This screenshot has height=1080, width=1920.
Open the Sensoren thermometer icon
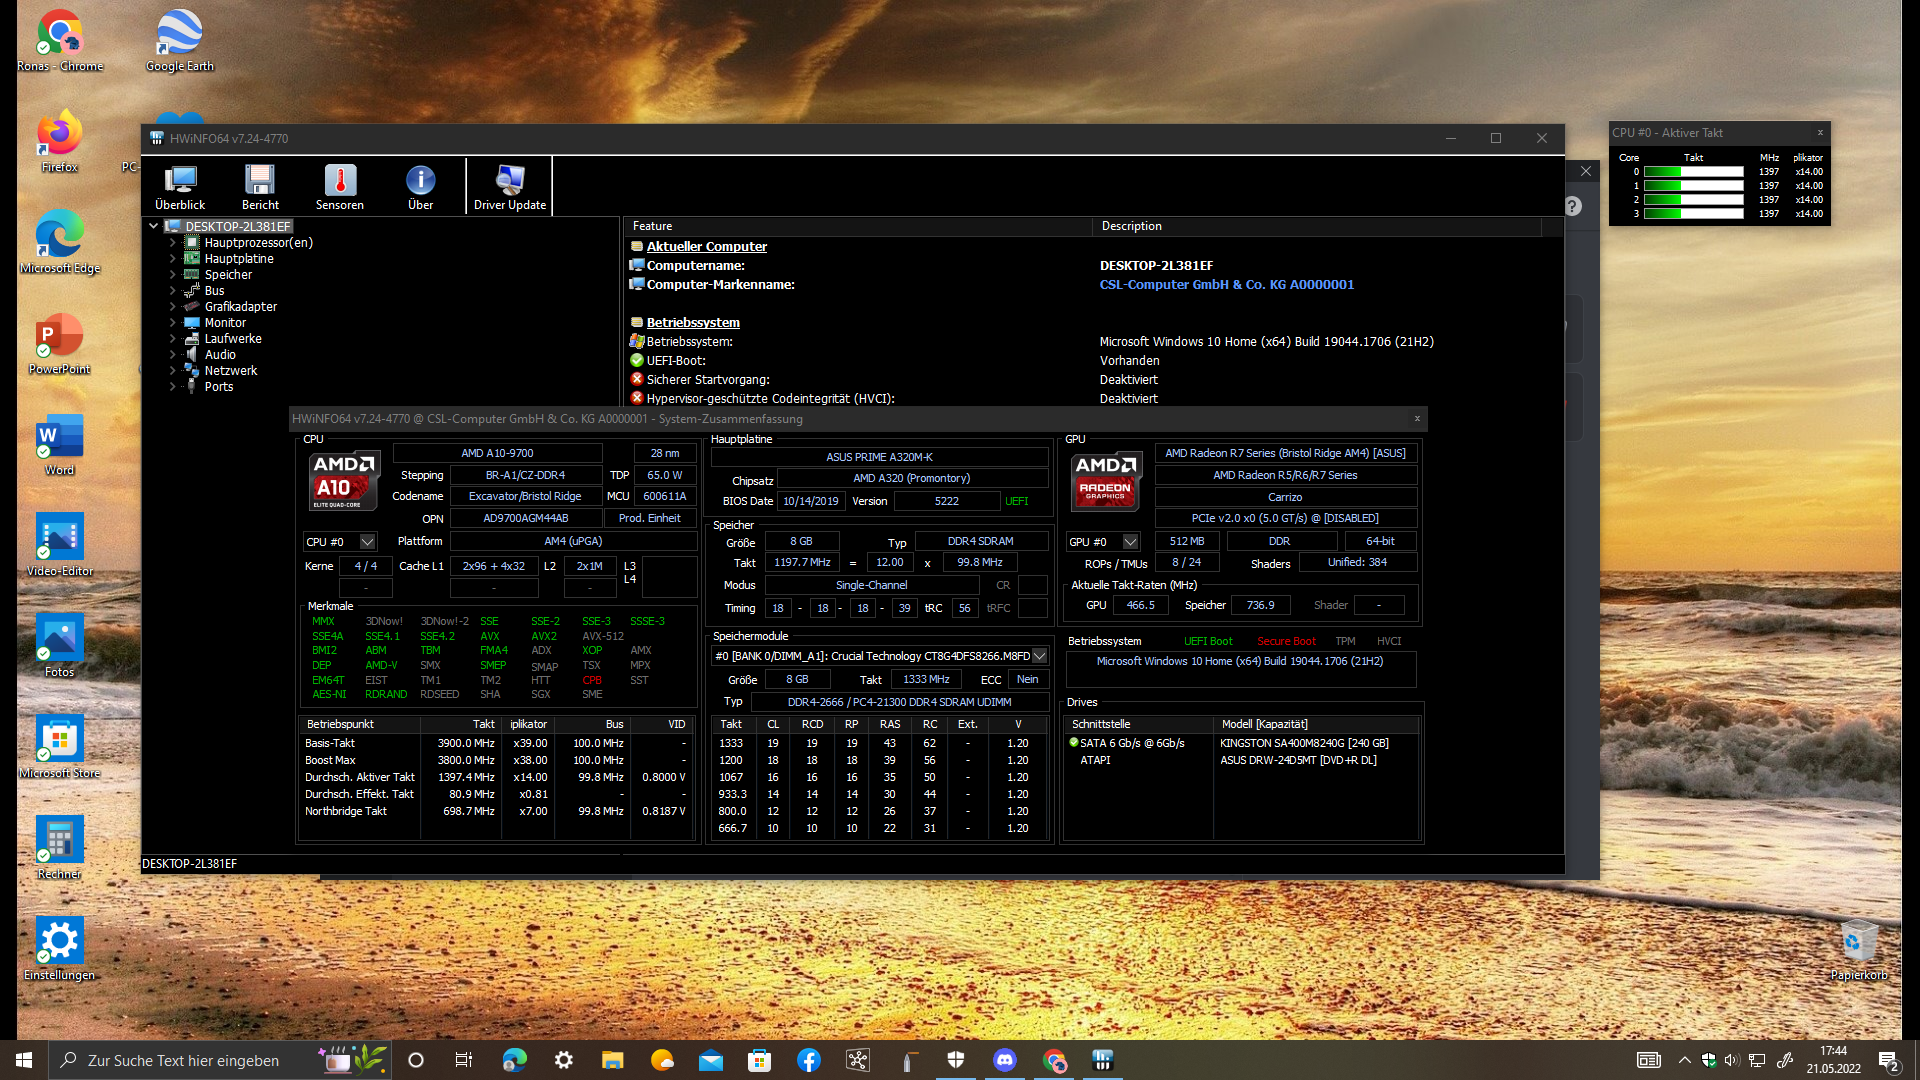[340, 187]
